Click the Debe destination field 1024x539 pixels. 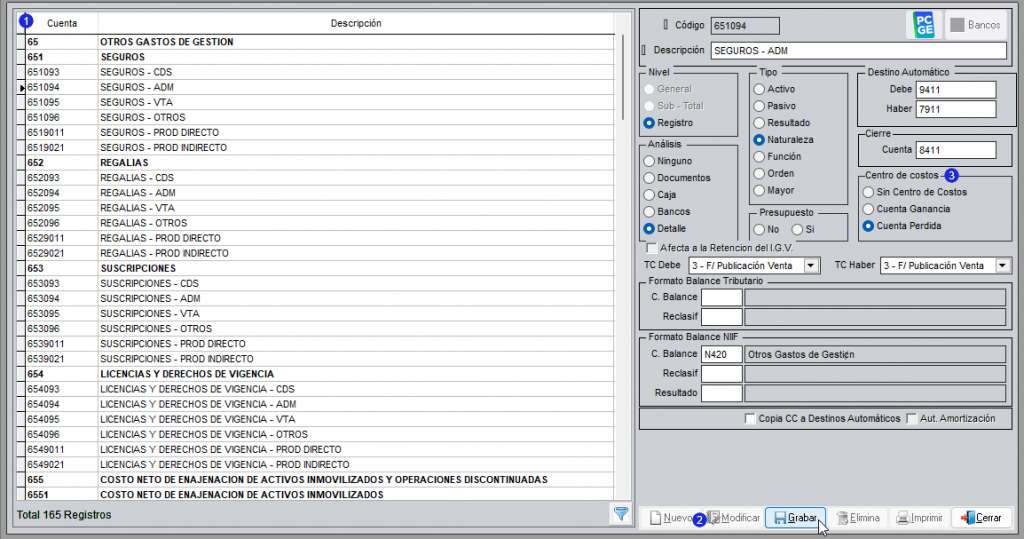(x=956, y=90)
